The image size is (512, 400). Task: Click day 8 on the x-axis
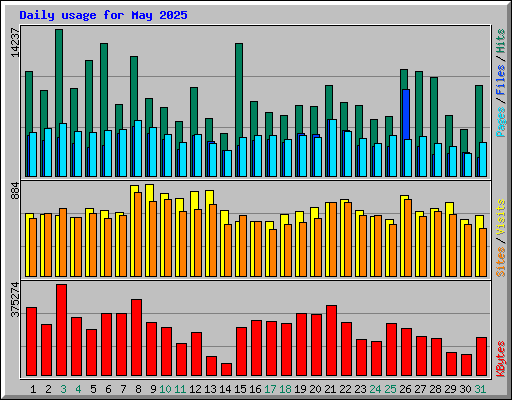pyautogui.click(x=138, y=389)
